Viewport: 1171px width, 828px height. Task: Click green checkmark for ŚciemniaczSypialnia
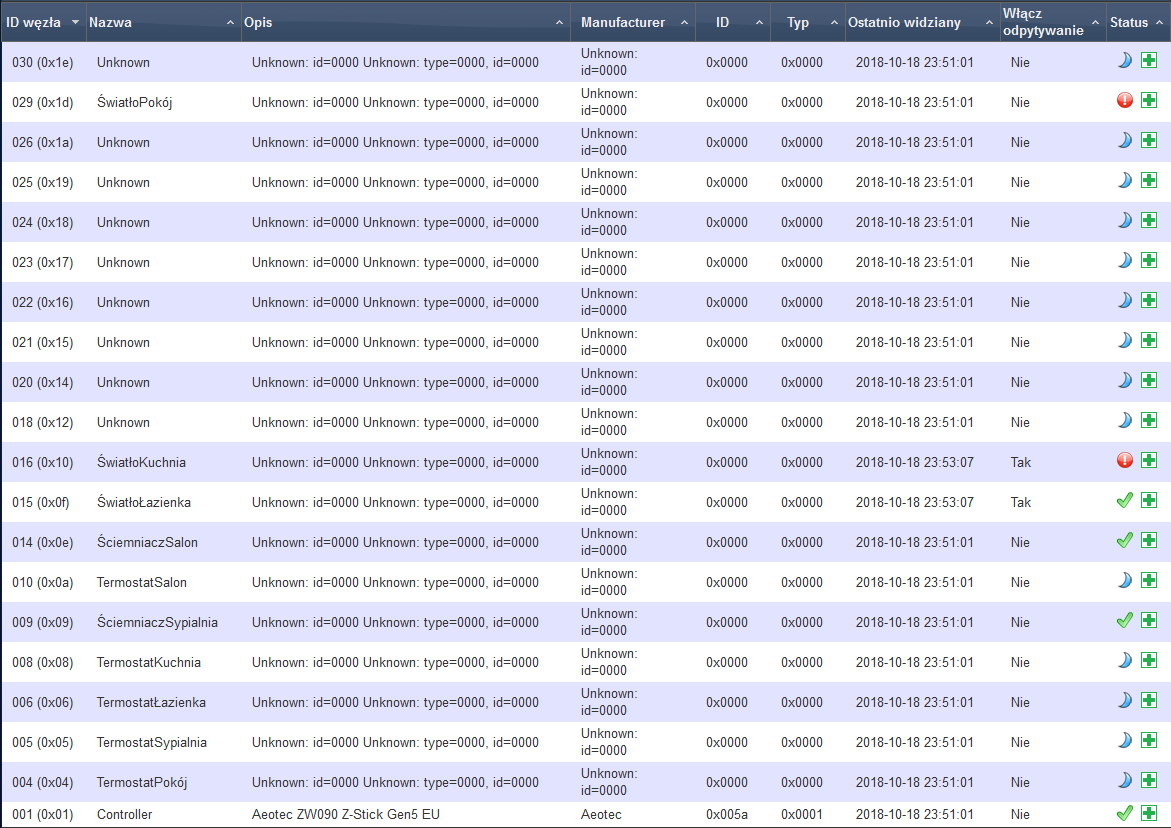tap(1125, 620)
